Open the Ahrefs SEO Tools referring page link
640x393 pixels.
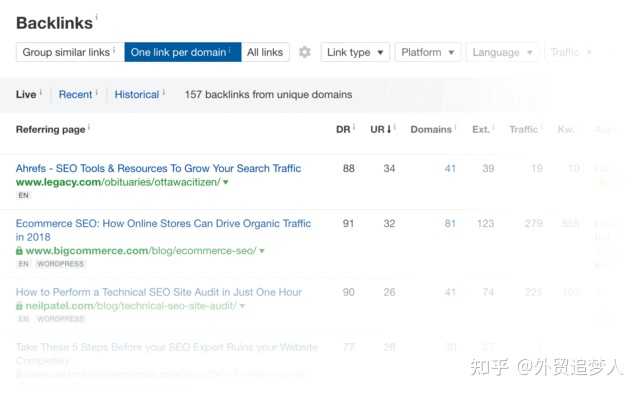pyautogui.click(x=158, y=168)
